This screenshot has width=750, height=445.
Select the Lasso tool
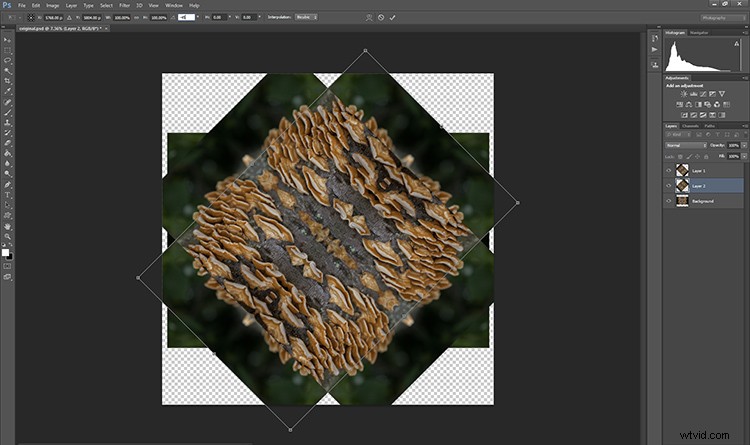(x=8, y=60)
